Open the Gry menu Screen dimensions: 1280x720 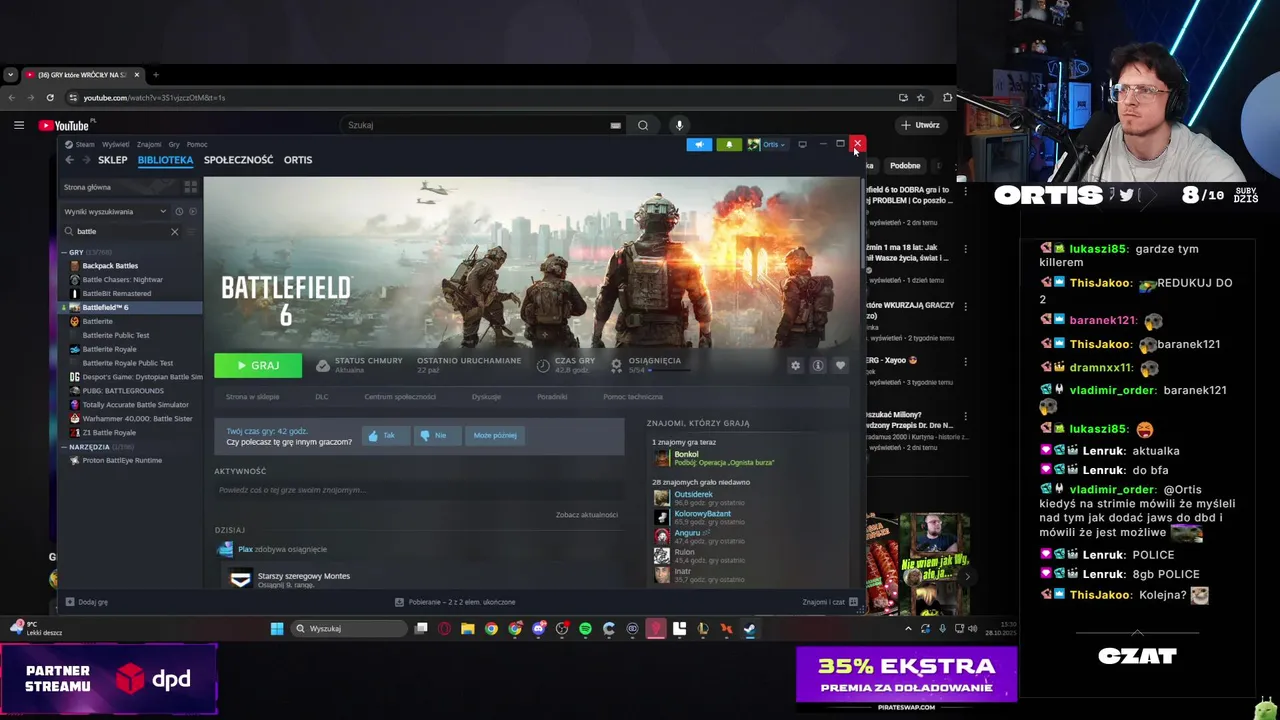[x=174, y=144]
